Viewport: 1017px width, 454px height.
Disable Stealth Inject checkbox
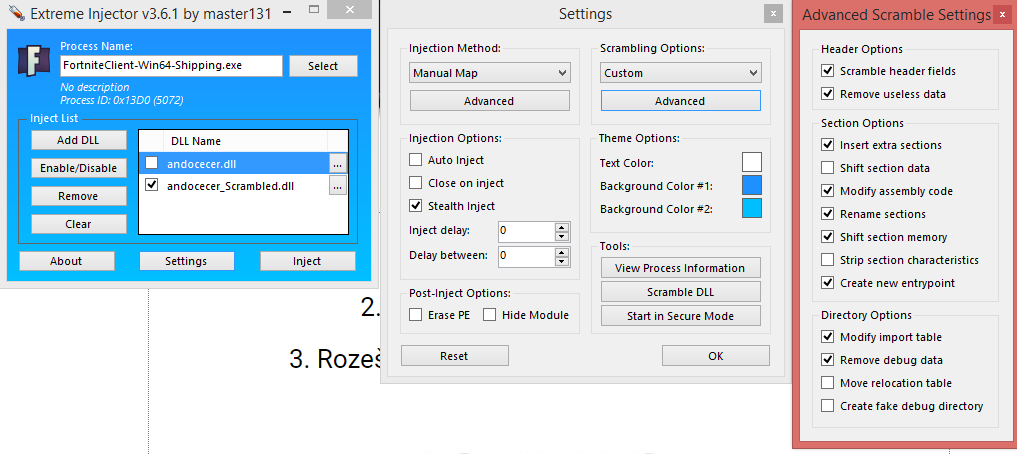pyautogui.click(x=416, y=206)
